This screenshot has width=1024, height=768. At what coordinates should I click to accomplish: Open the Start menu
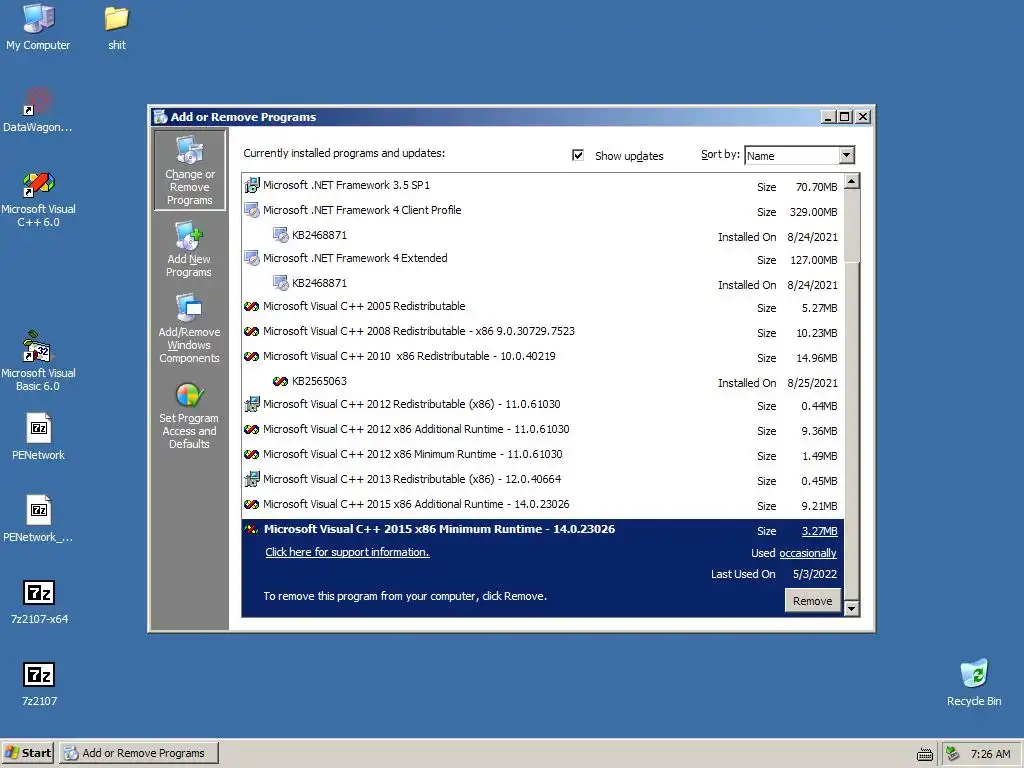coord(28,753)
